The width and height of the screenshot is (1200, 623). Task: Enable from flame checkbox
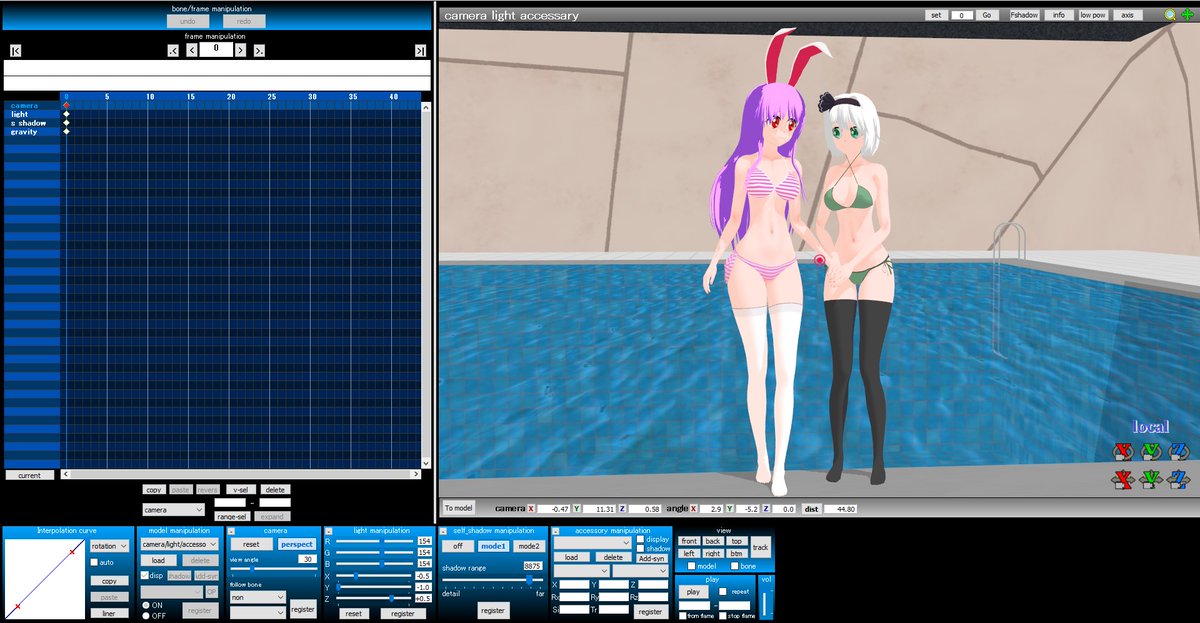tap(682, 616)
